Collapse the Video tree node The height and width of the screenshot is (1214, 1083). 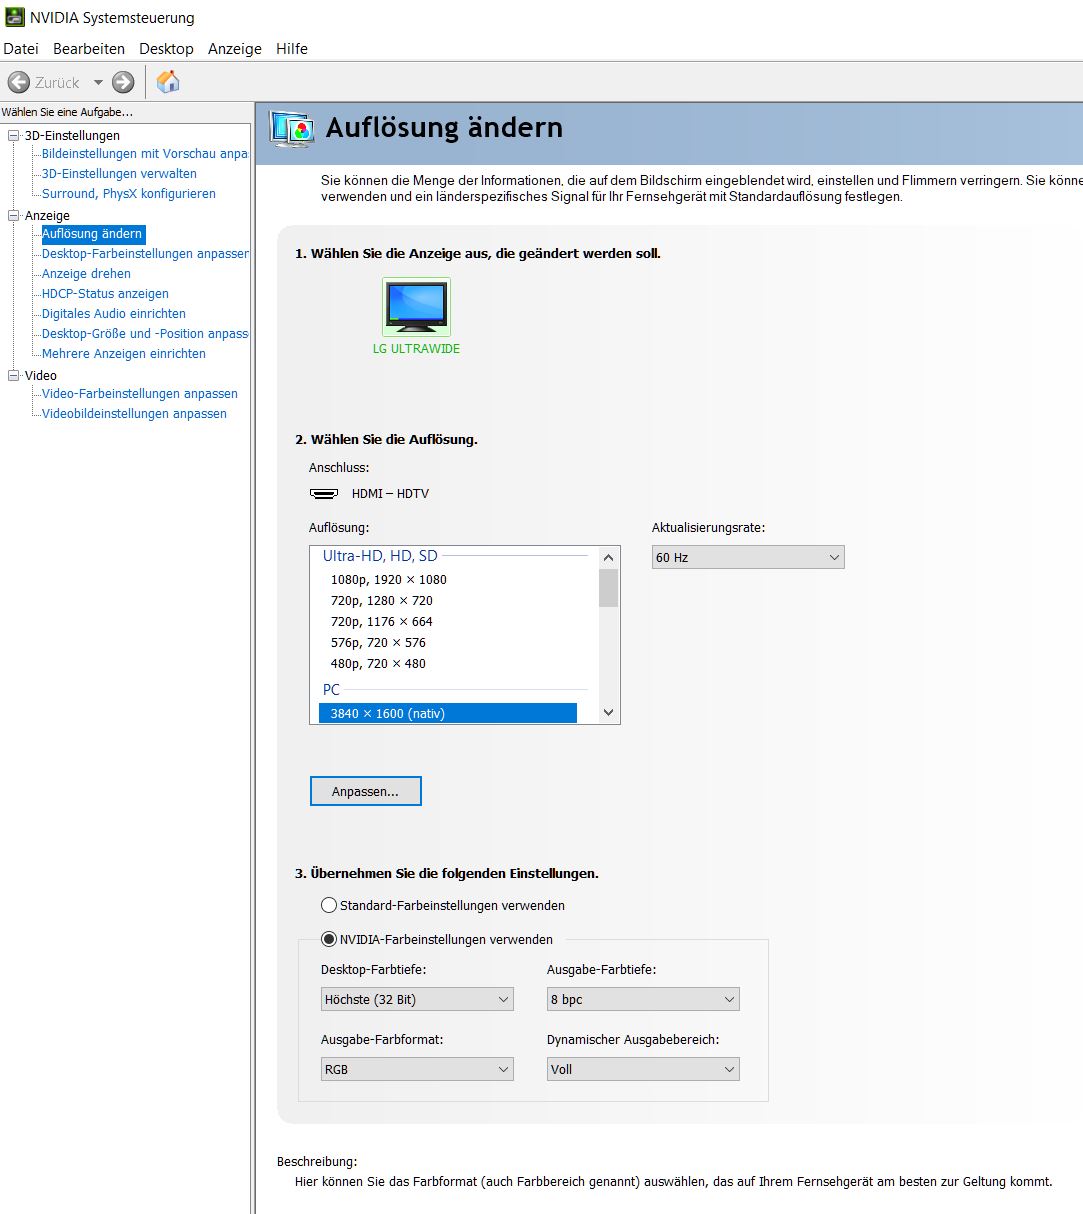point(14,375)
